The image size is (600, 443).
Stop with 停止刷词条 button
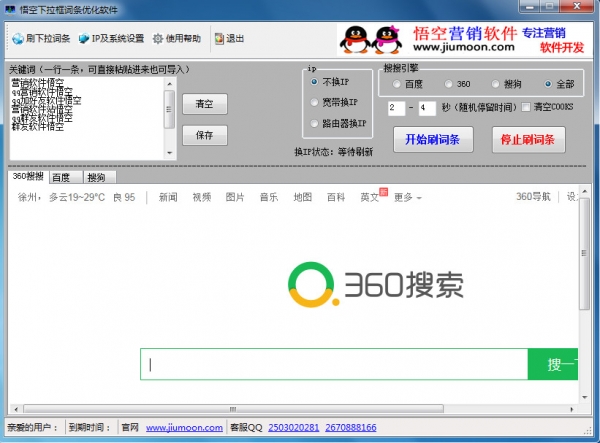click(x=528, y=140)
